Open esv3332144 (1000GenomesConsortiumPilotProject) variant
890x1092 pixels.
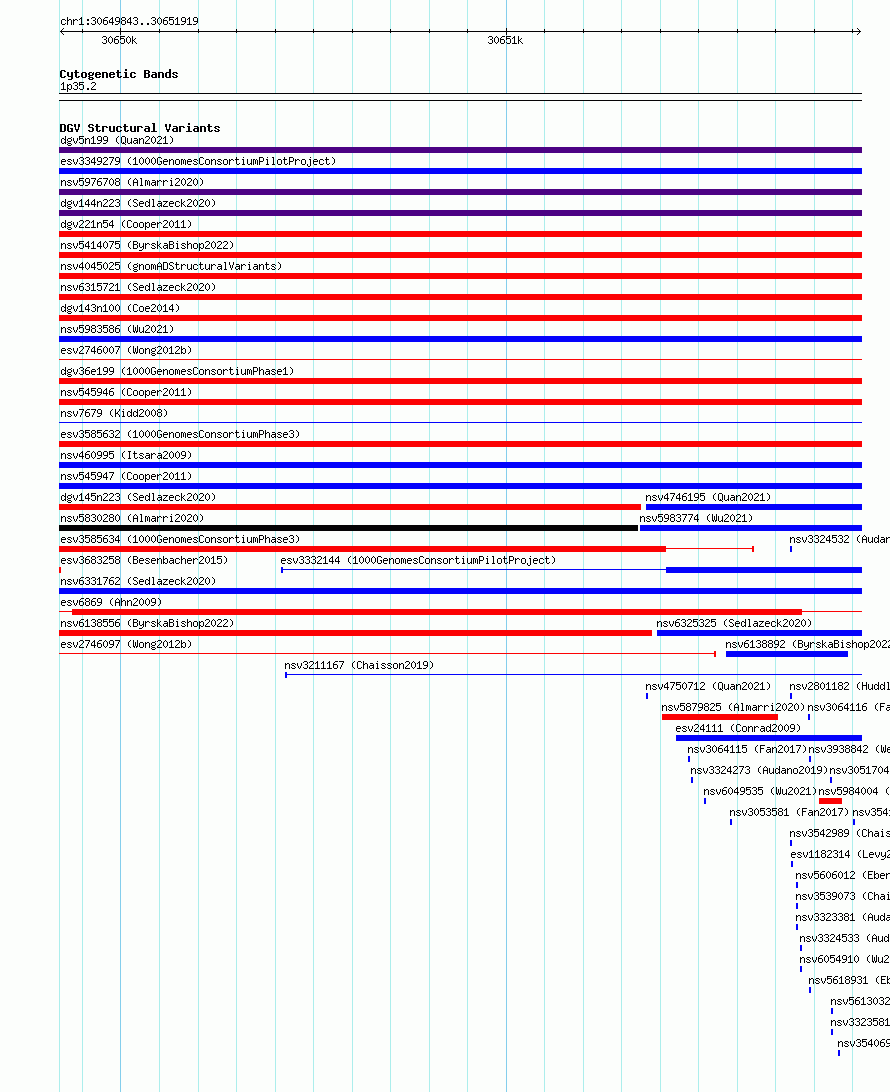click(x=418, y=559)
